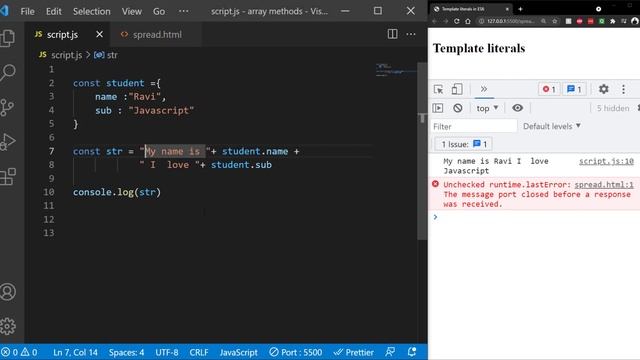Open the spread.html:1 source link
This screenshot has width=640, height=360.
[604, 184]
